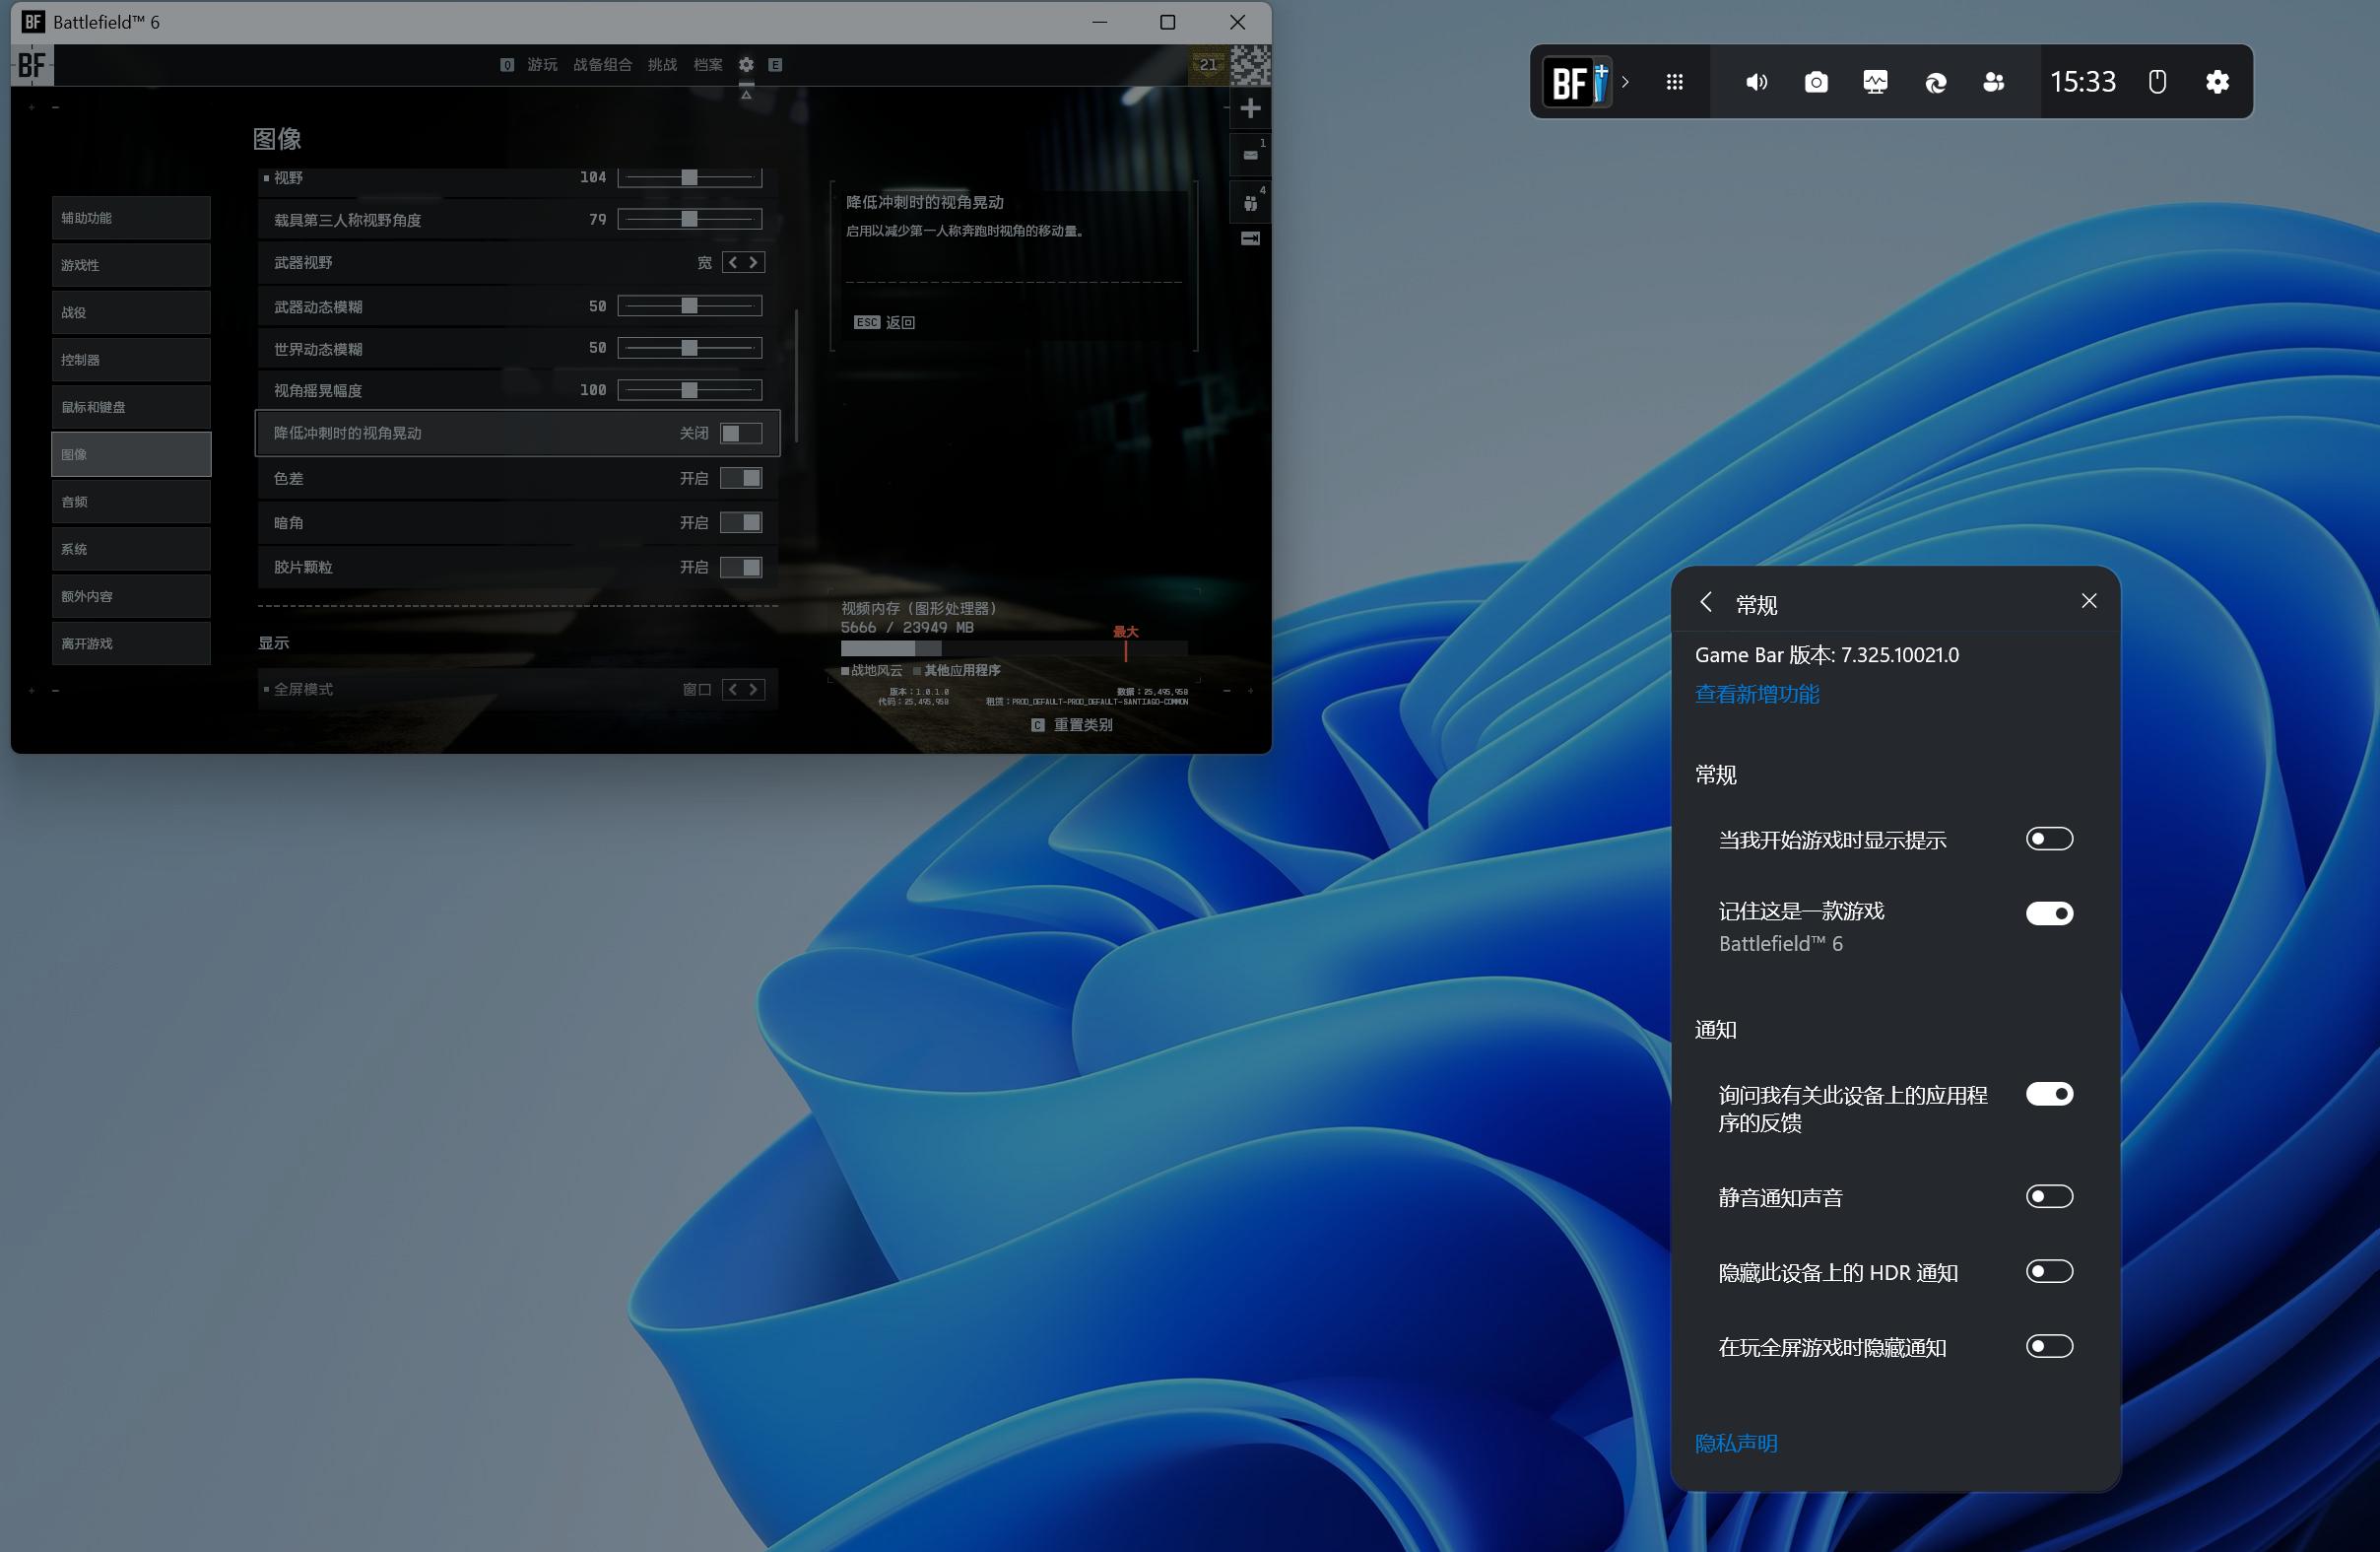This screenshot has height=1552, width=2380.
Task: Expand the Game Bar chevron next to BF logo
Action: click(x=1628, y=81)
